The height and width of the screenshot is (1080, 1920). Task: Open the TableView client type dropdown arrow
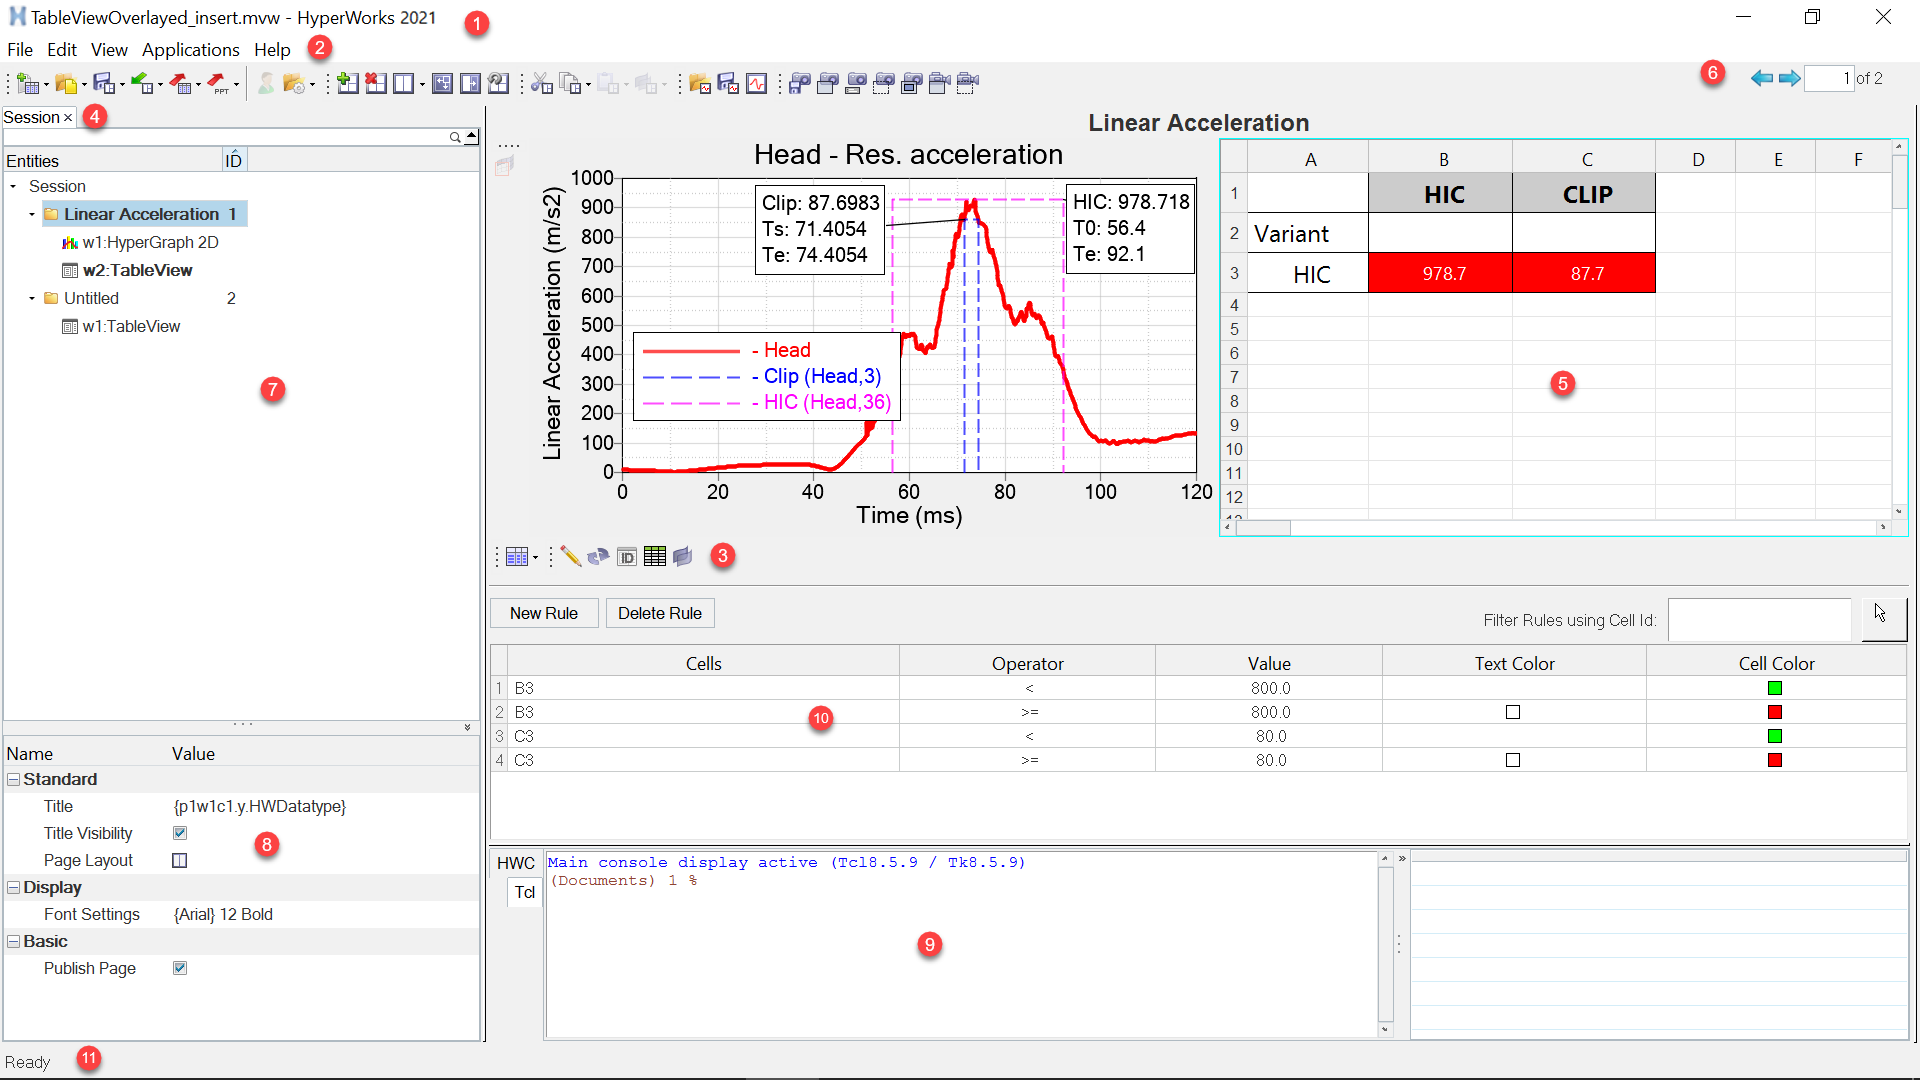[x=536, y=558]
